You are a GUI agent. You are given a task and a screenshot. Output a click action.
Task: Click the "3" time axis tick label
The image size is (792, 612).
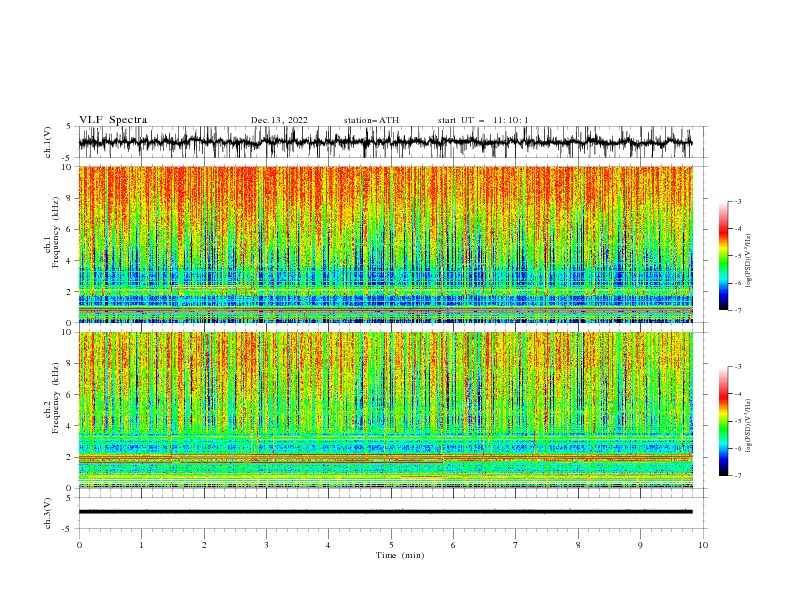(x=266, y=545)
